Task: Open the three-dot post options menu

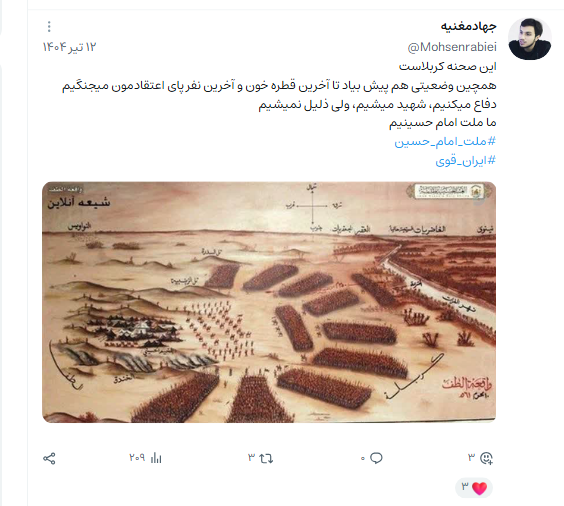Action: coord(49,26)
